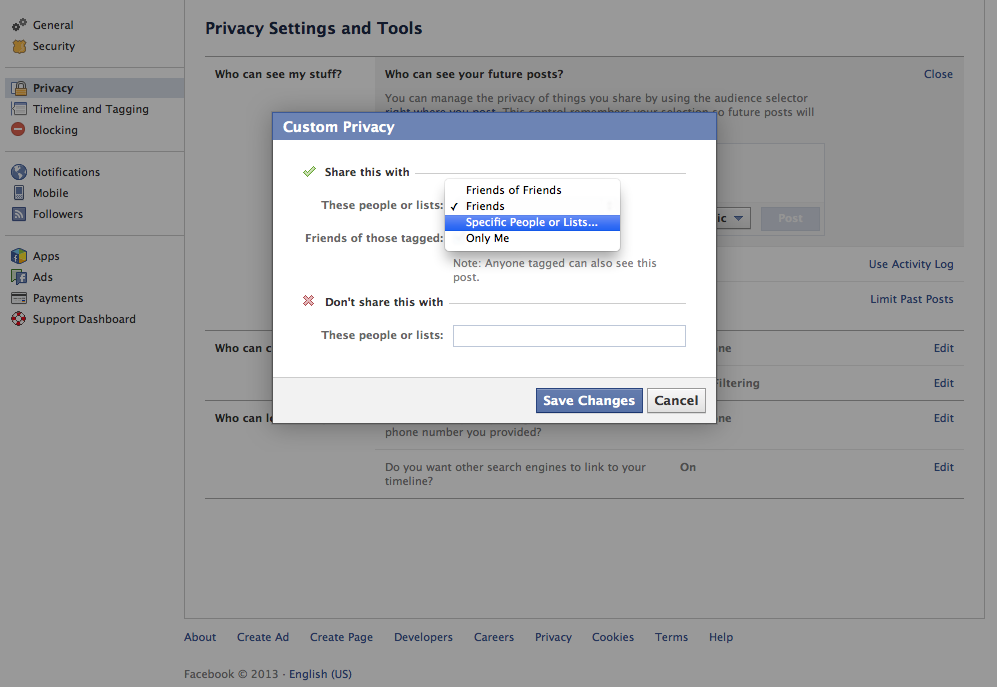Screen dimensions: 997x687
Task: Open Blocking via red stop icon
Action: tap(18, 130)
